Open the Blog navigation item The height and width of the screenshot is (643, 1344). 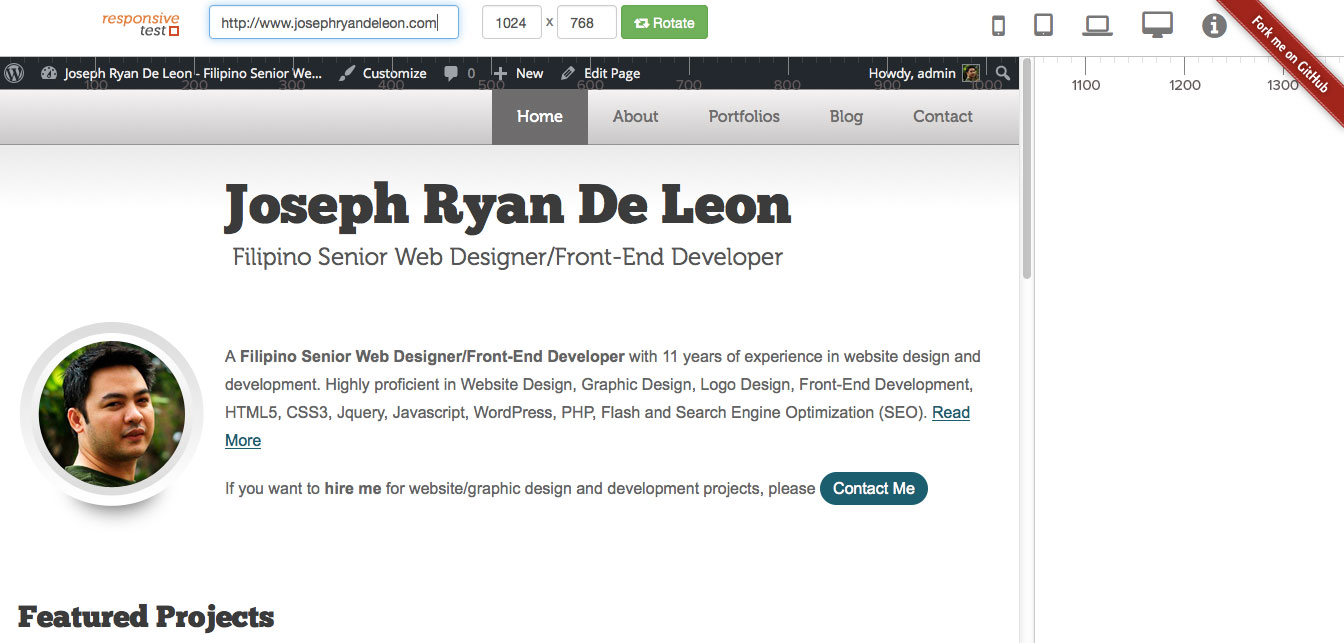[845, 116]
